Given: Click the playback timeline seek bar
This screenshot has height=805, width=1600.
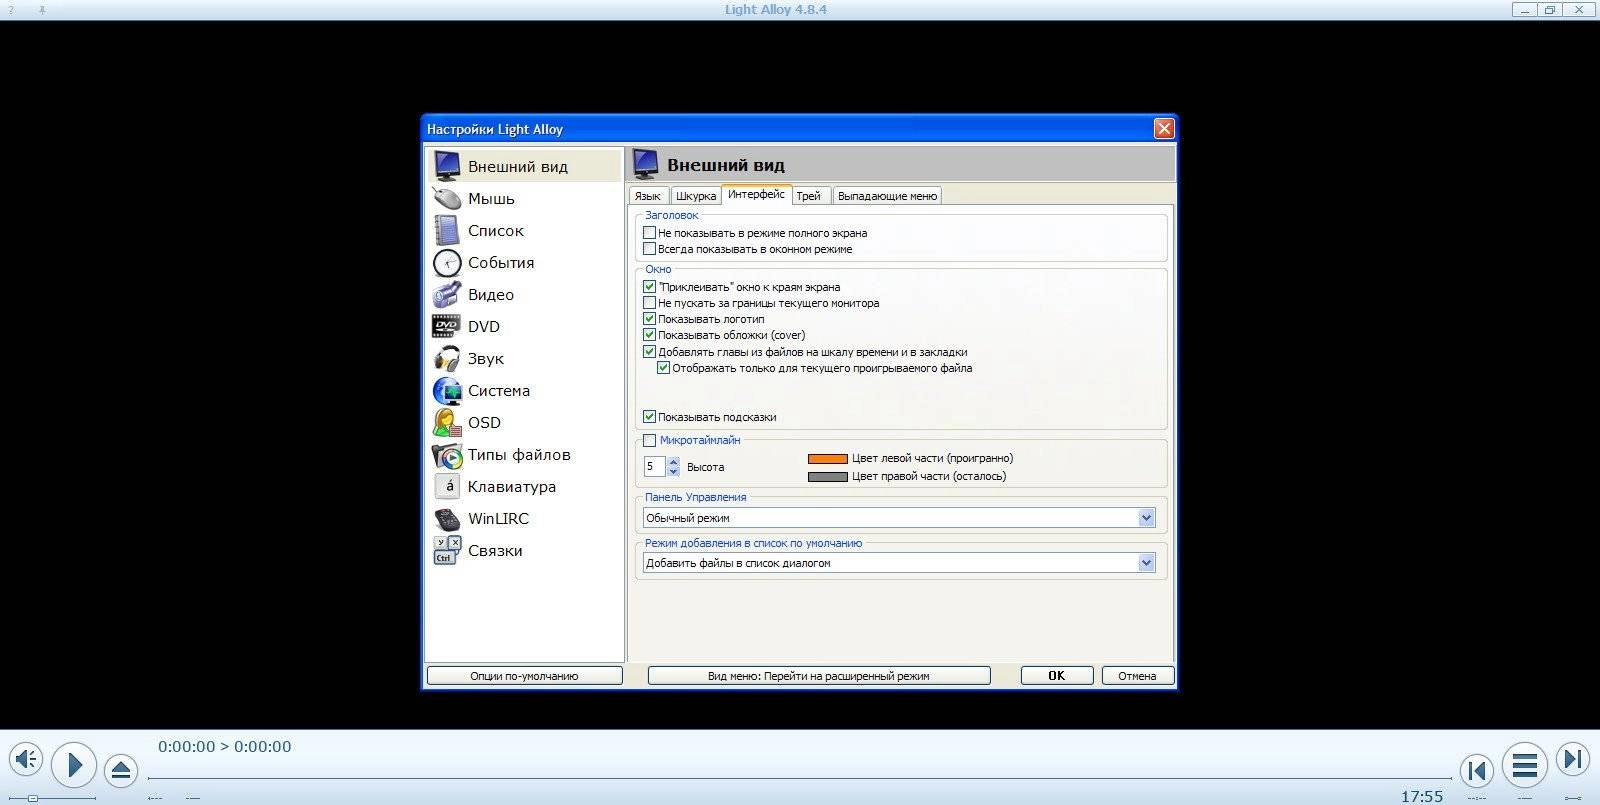Looking at the screenshot, I should tap(800, 778).
